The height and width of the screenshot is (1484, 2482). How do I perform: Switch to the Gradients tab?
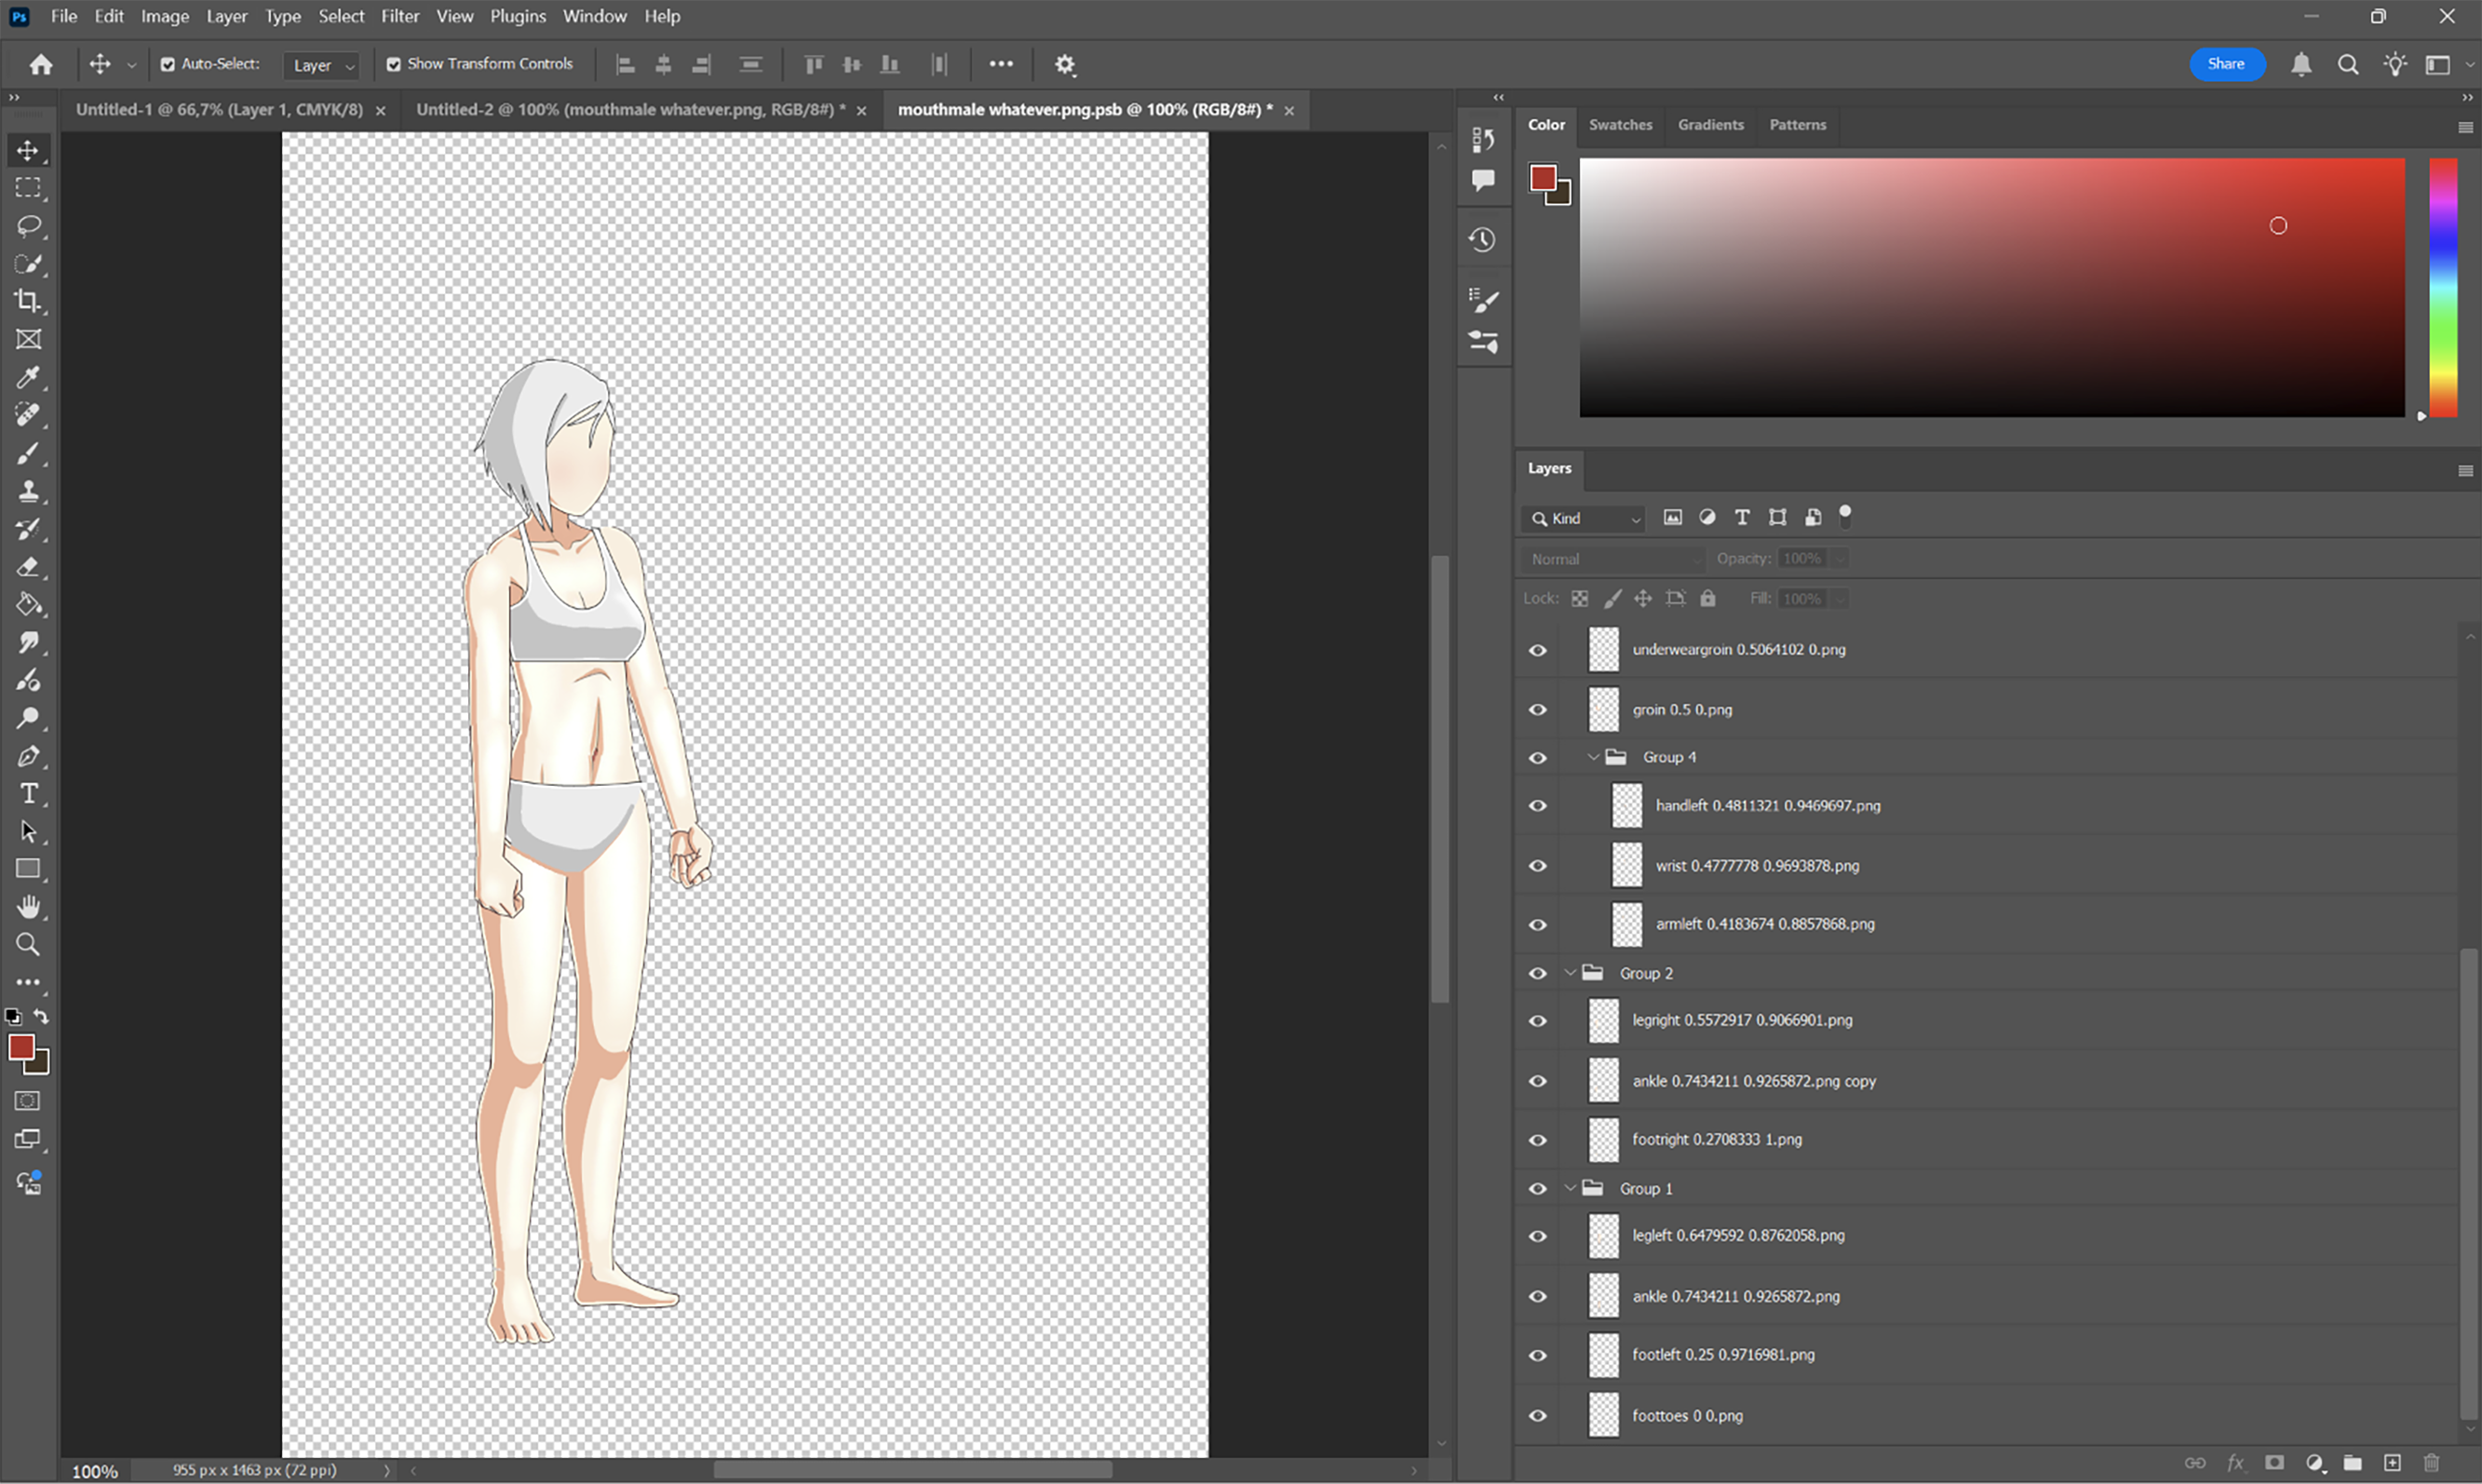1710,125
